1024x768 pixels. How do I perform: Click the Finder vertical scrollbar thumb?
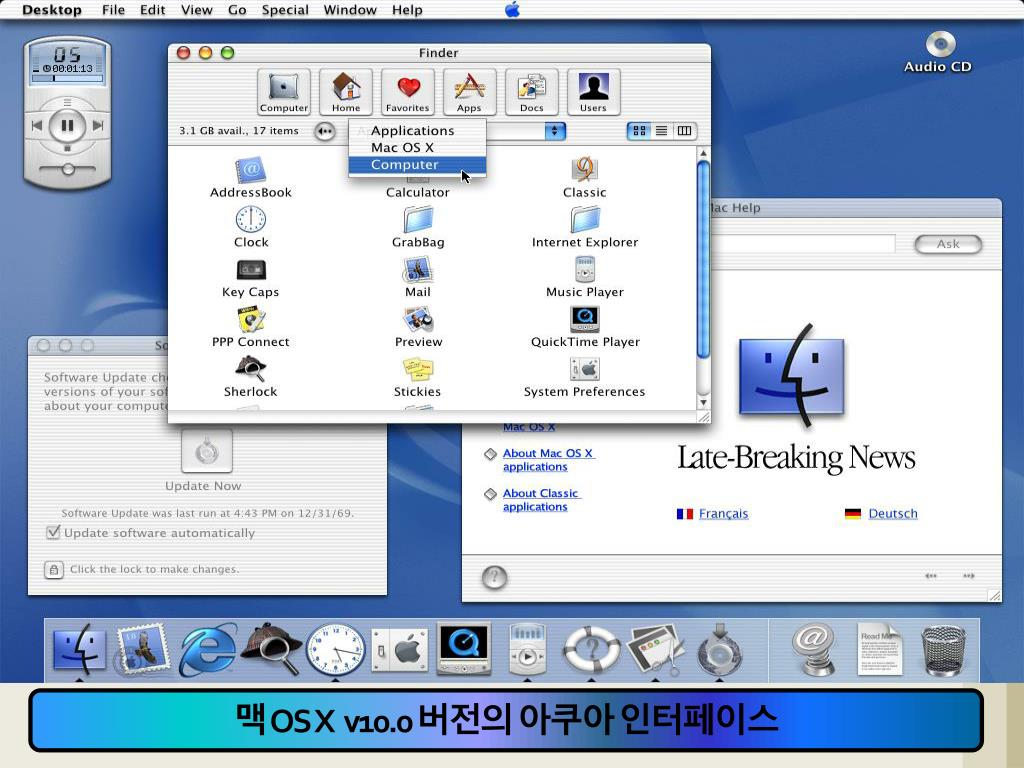pos(703,258)
